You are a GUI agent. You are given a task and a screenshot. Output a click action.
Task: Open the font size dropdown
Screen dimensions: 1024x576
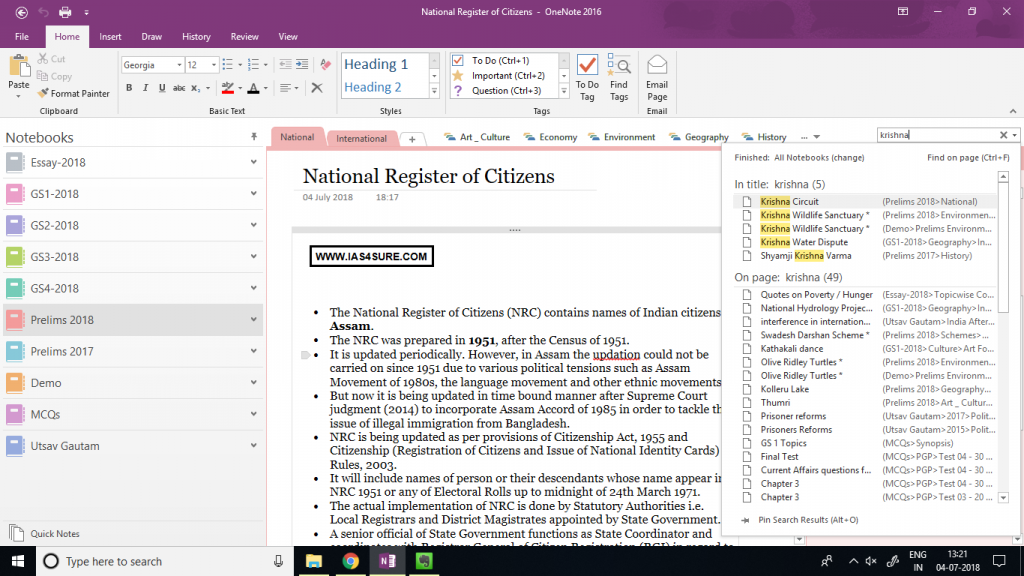tap(208, 64)
